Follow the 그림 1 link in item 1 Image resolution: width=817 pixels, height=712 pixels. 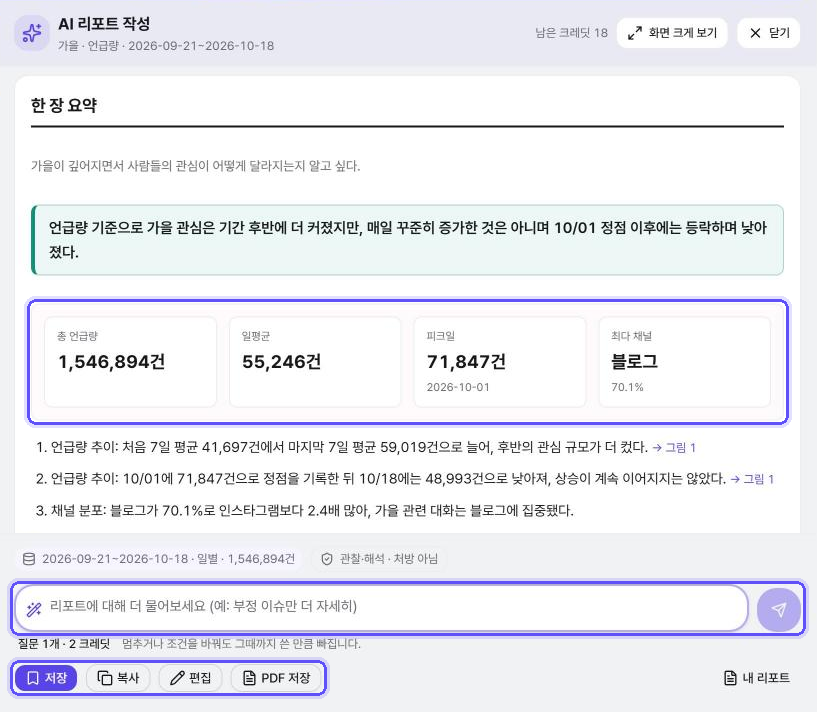(674, 447)
